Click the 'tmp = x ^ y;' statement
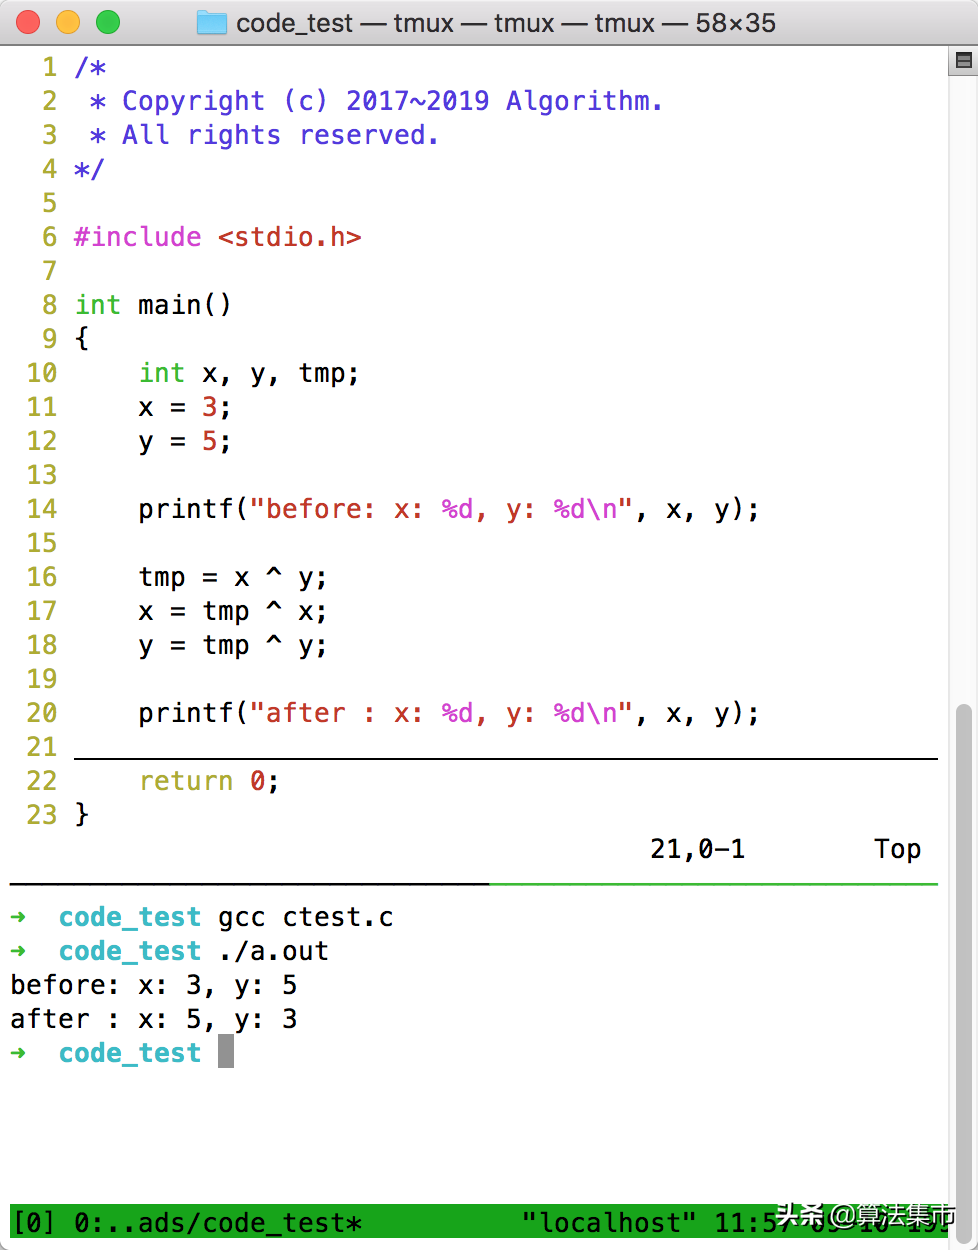 pos(233,578)
